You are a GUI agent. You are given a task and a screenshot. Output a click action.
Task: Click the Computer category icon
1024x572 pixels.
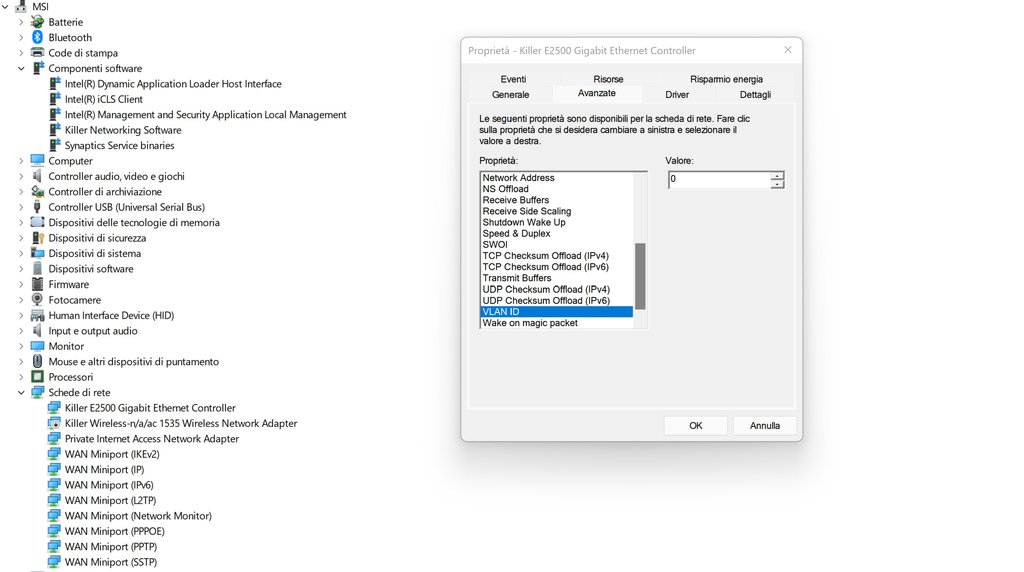coord(37,161)
